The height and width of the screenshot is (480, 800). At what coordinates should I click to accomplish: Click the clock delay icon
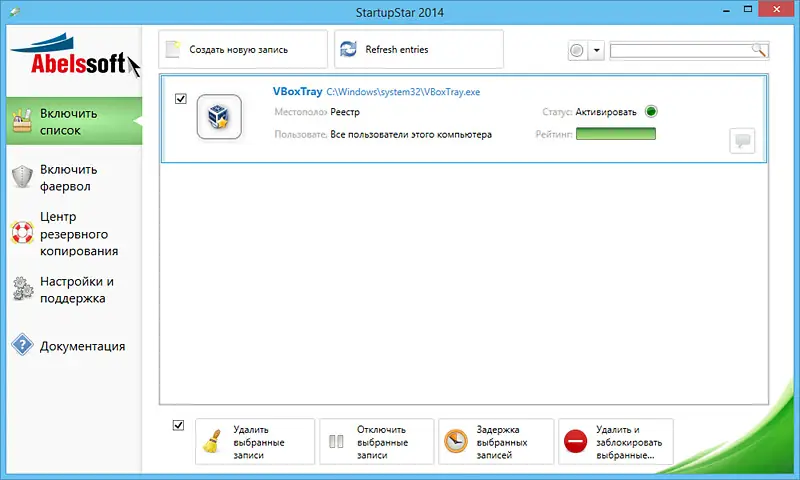tap(456, 441)
